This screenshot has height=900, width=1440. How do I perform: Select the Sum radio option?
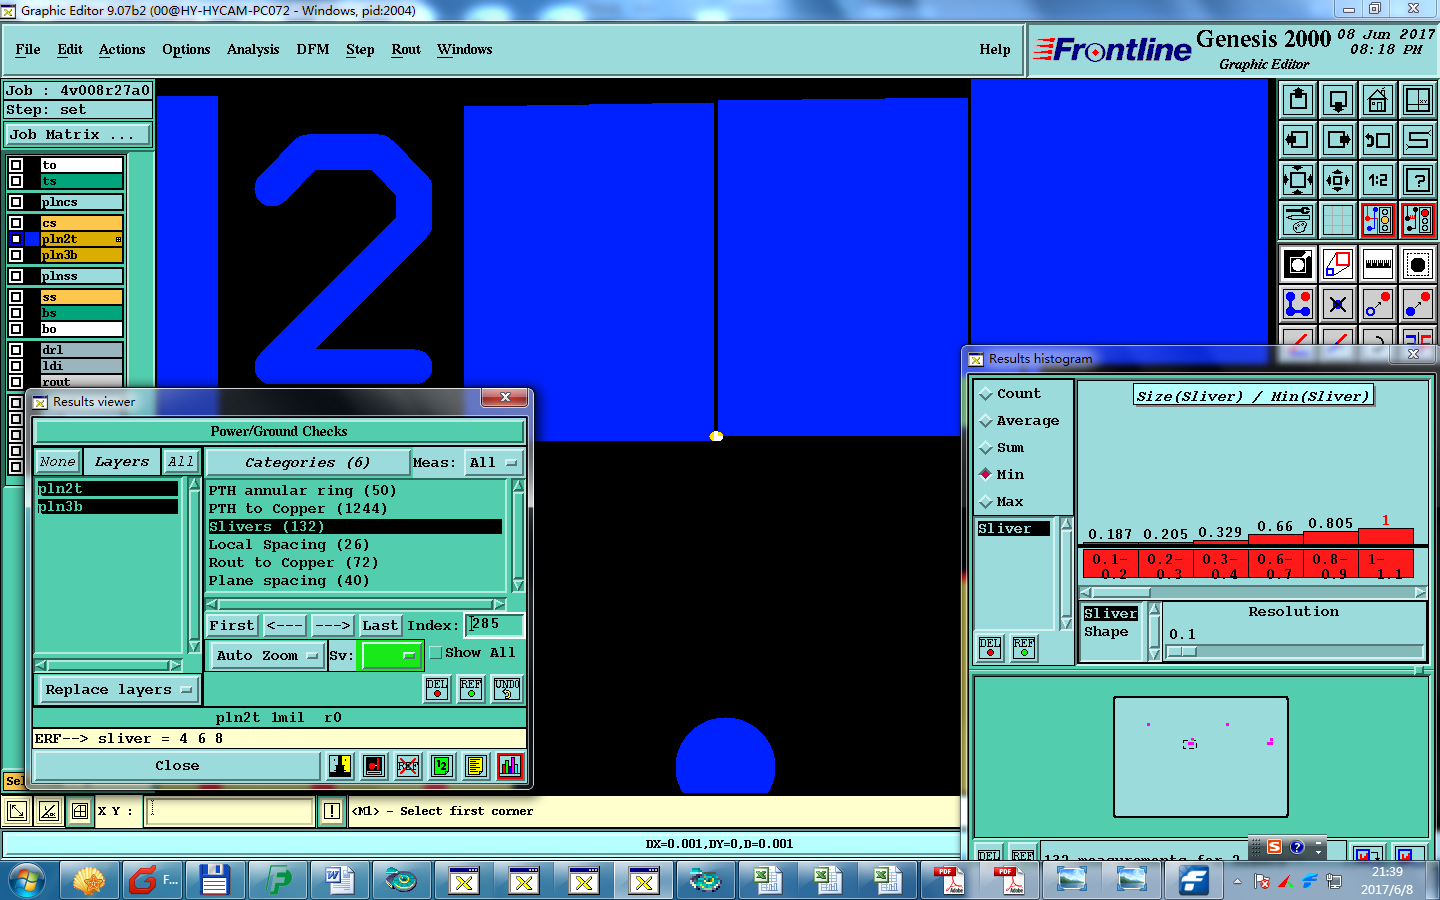tap(986, 448)
